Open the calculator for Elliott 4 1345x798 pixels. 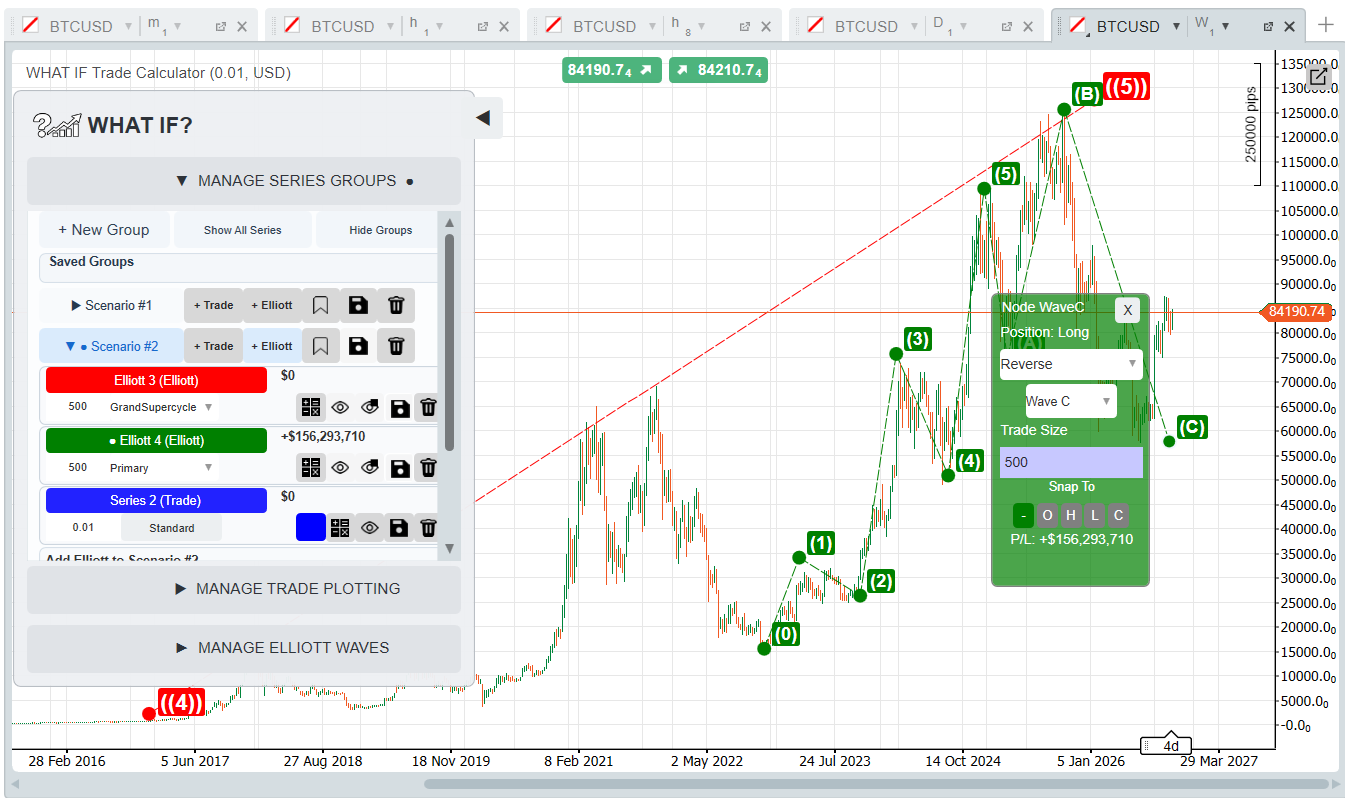coord(311,467)
